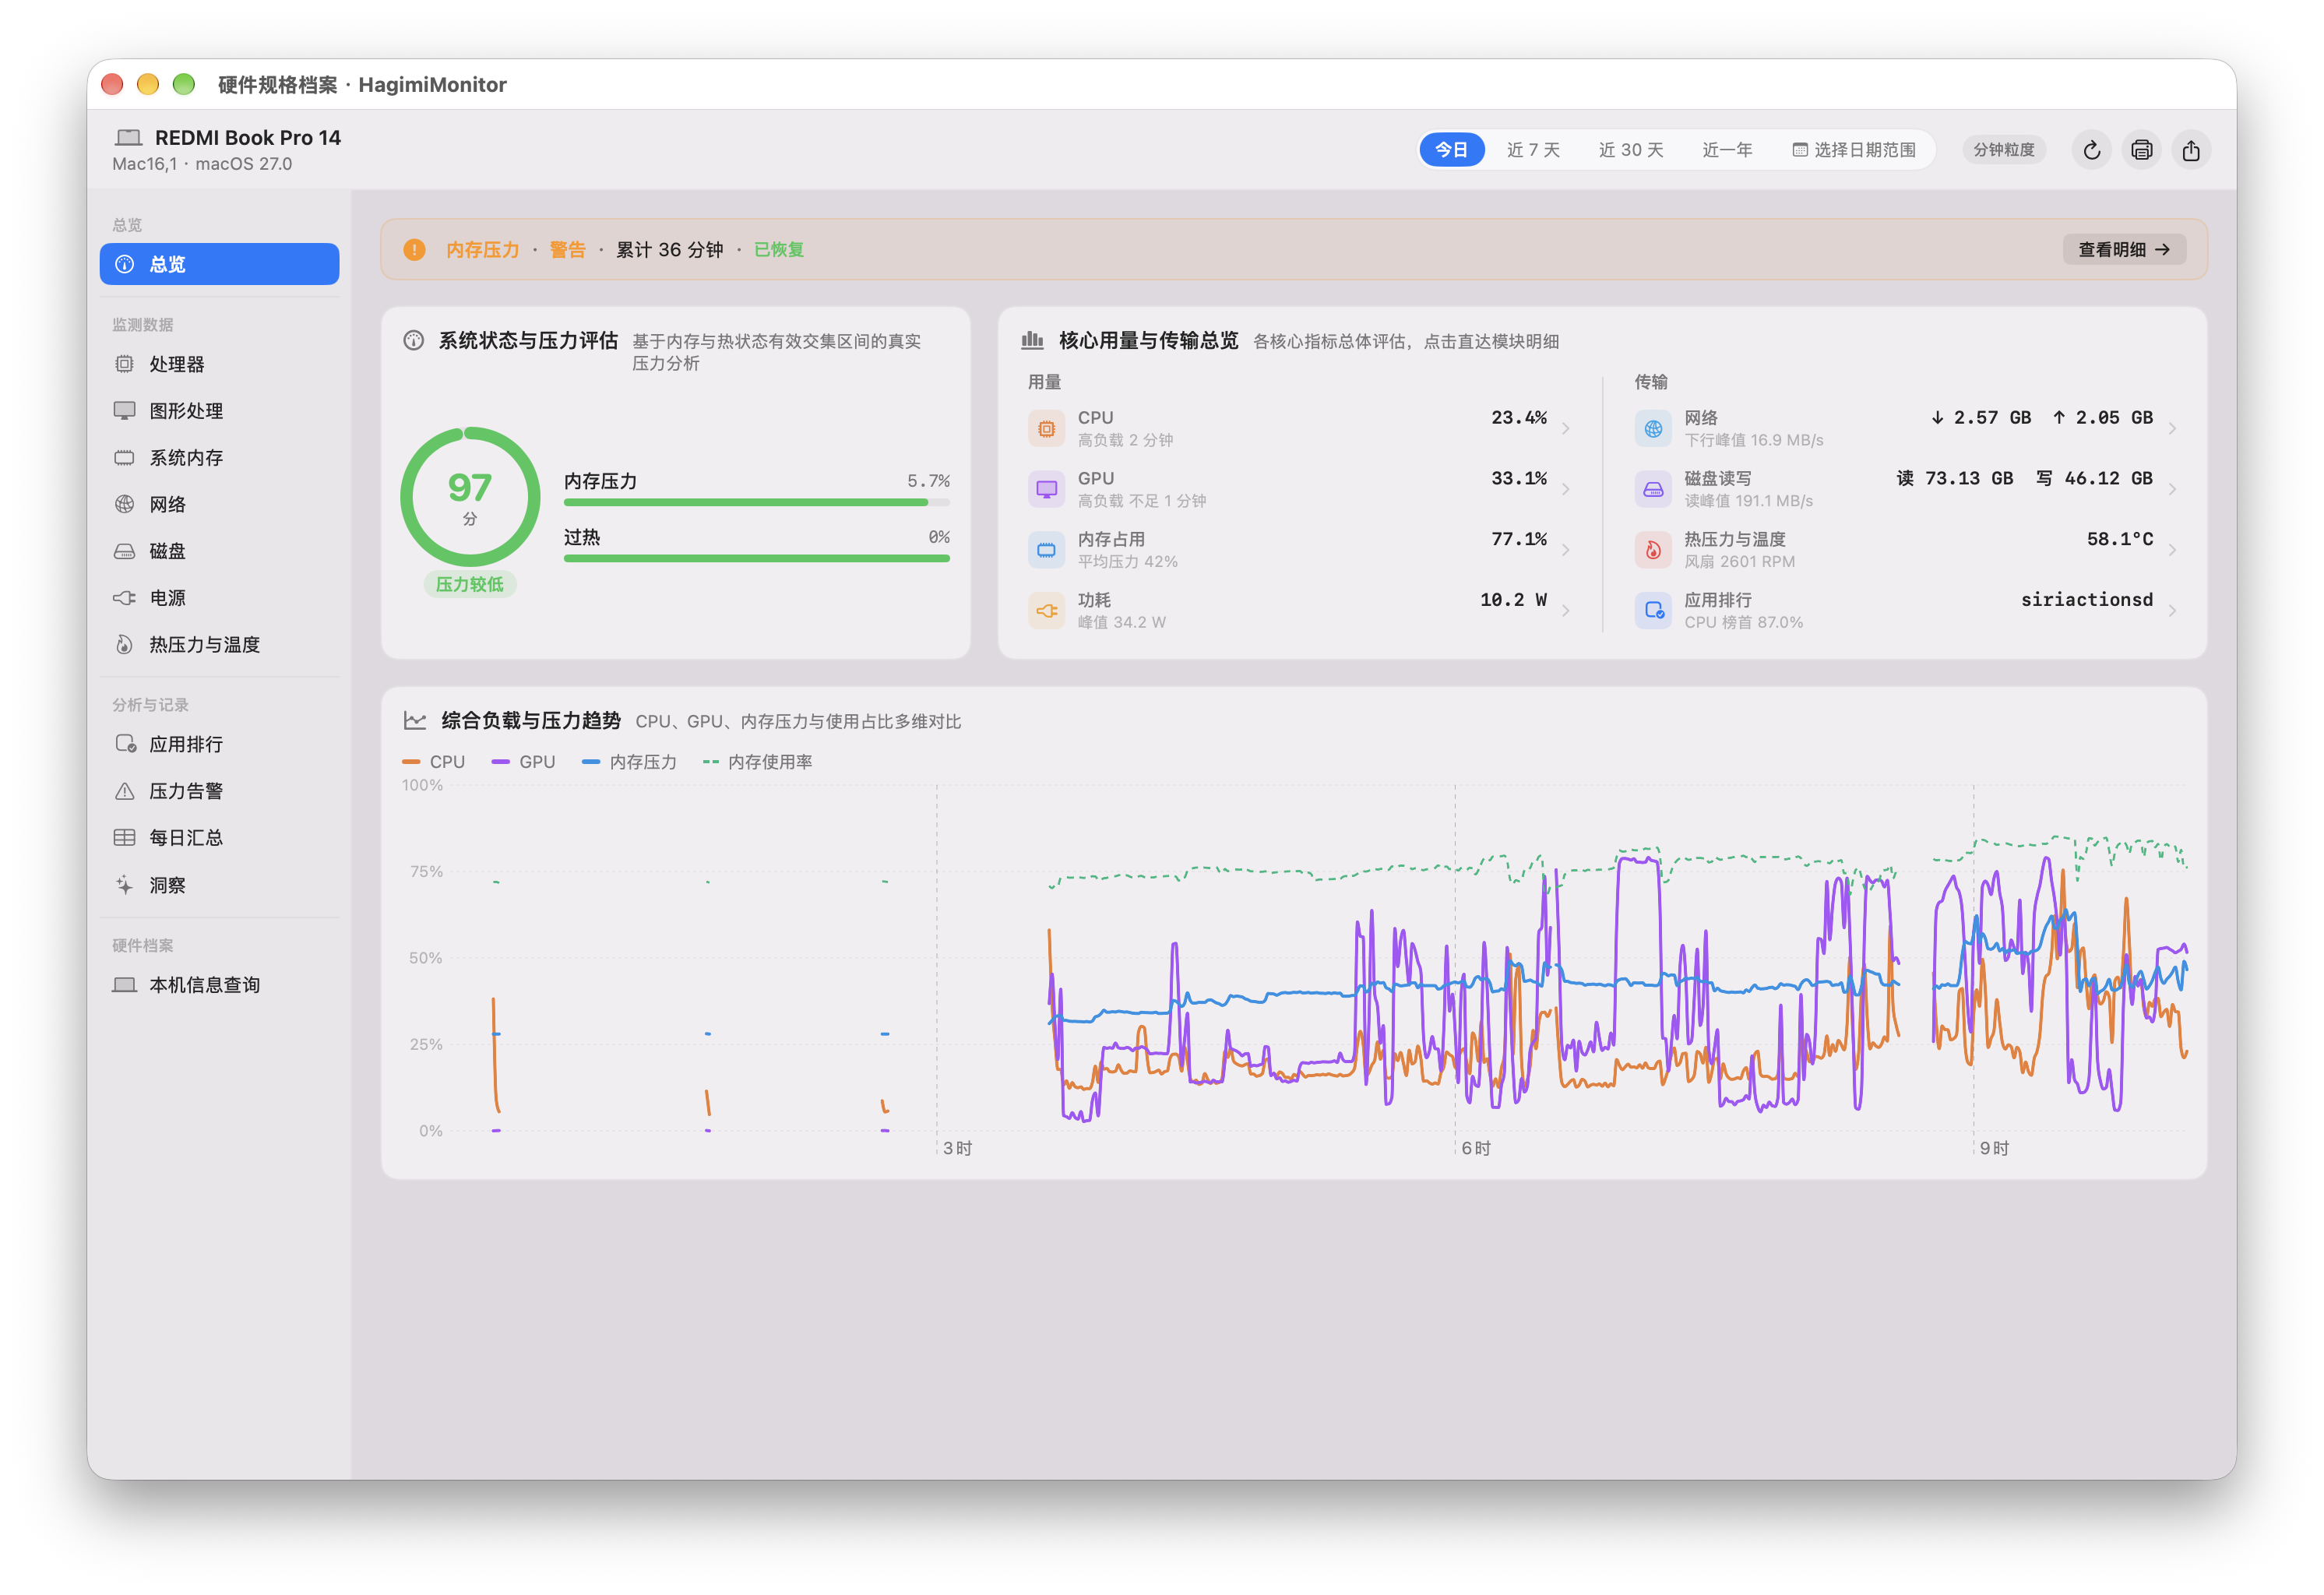
Task: Click the 过热 0% progress bar
Action: (756, 559)
